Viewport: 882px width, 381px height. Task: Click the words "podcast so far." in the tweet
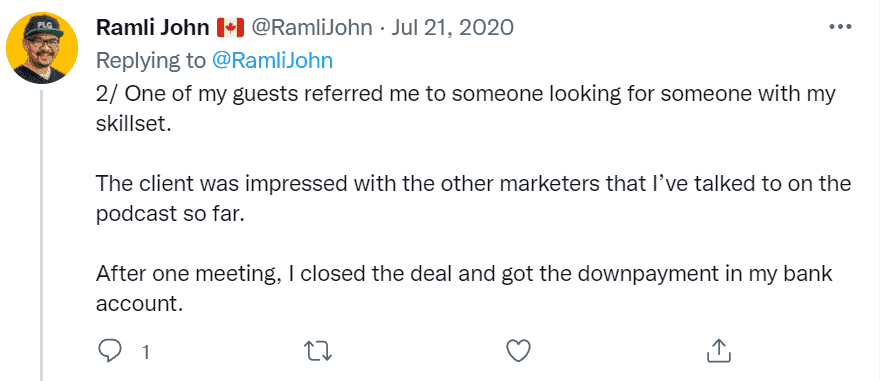(x=170, y=214)
